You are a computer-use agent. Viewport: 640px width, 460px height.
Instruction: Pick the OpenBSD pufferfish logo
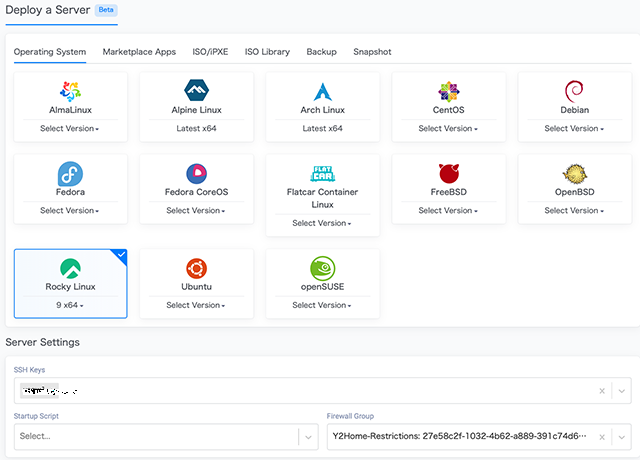tap(574, 173)
